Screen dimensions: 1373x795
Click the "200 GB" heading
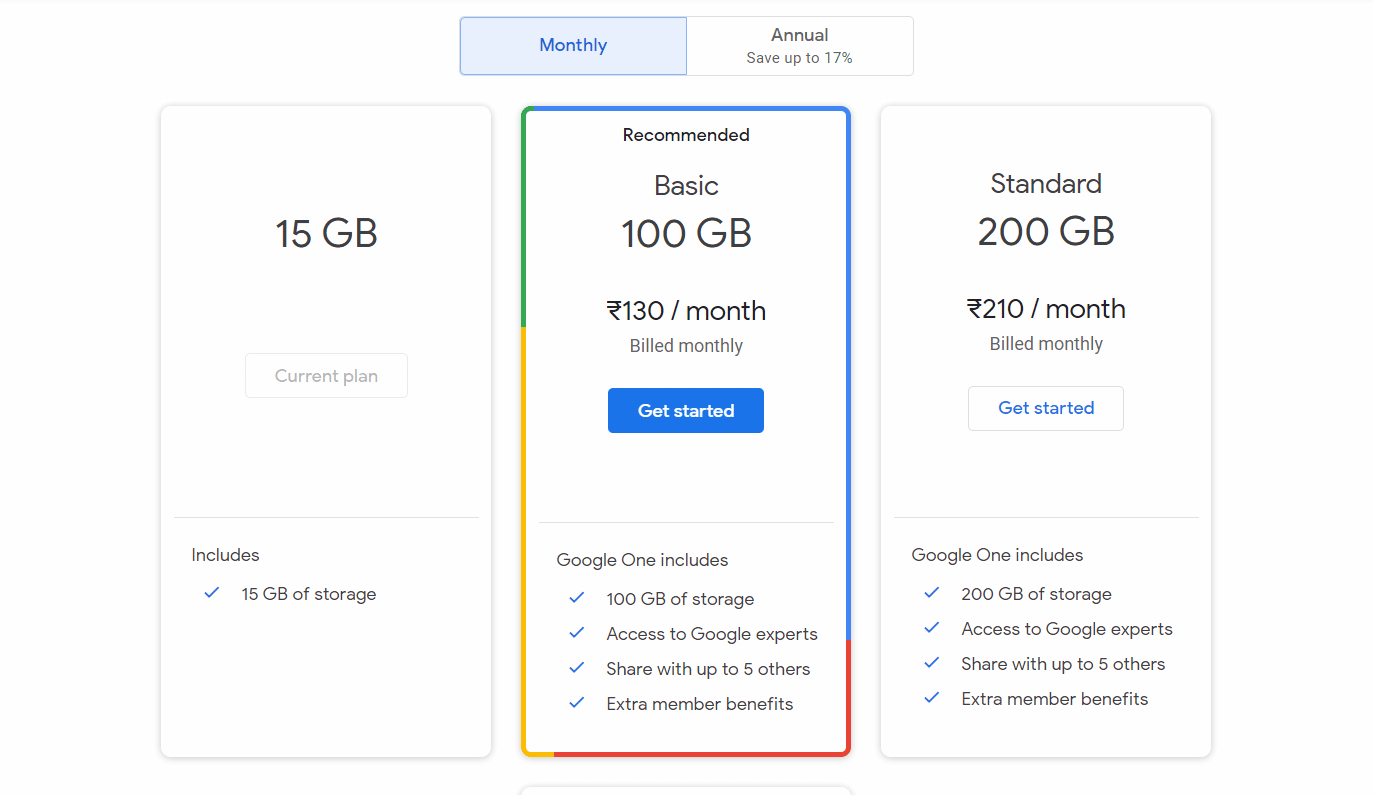1046,232
